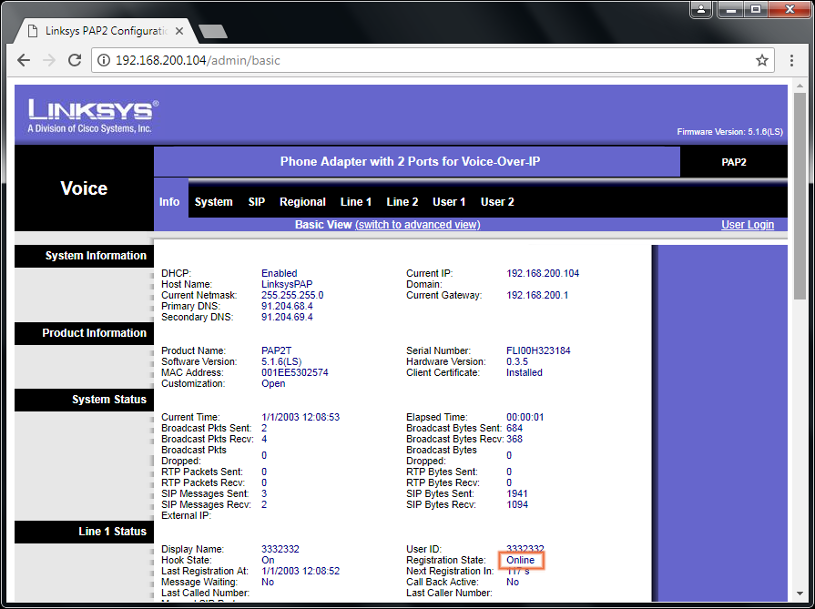Open the Info tab

169,202
